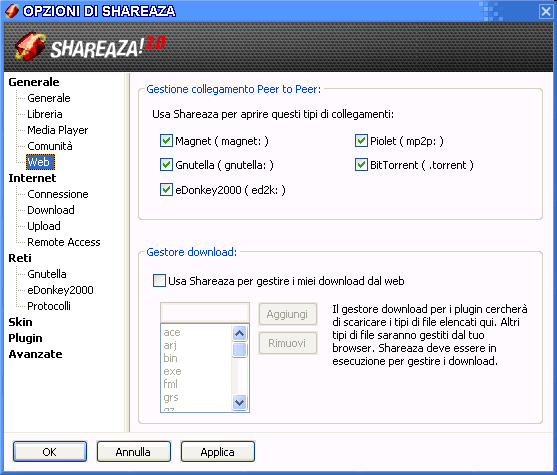Close the Opzioni di Shareaza dialog
This screenshot has width=557, height=475.
(546, 11)
